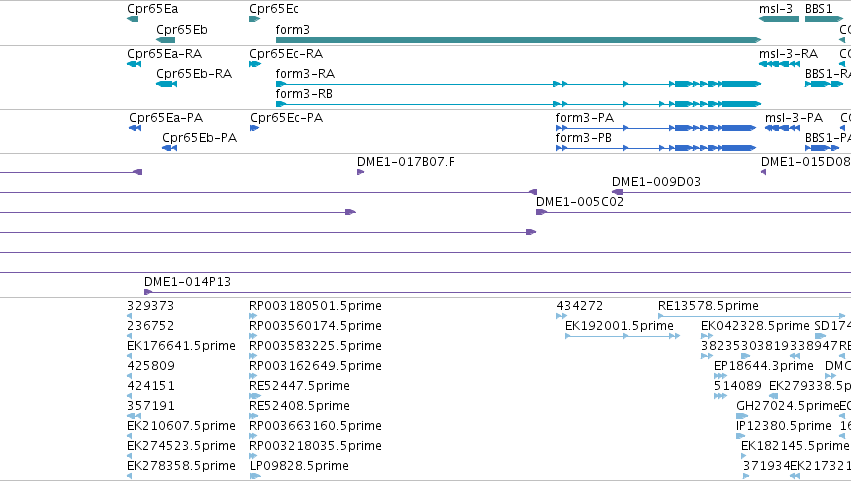Click the Cpr65Ea-RA transcript label
The width and height of the screenshot is (851, 481).
point(164,54)
